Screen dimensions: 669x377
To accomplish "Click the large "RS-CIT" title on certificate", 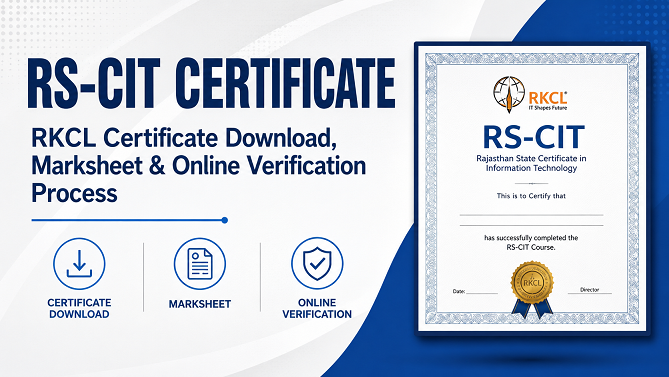I will (533, 138).
